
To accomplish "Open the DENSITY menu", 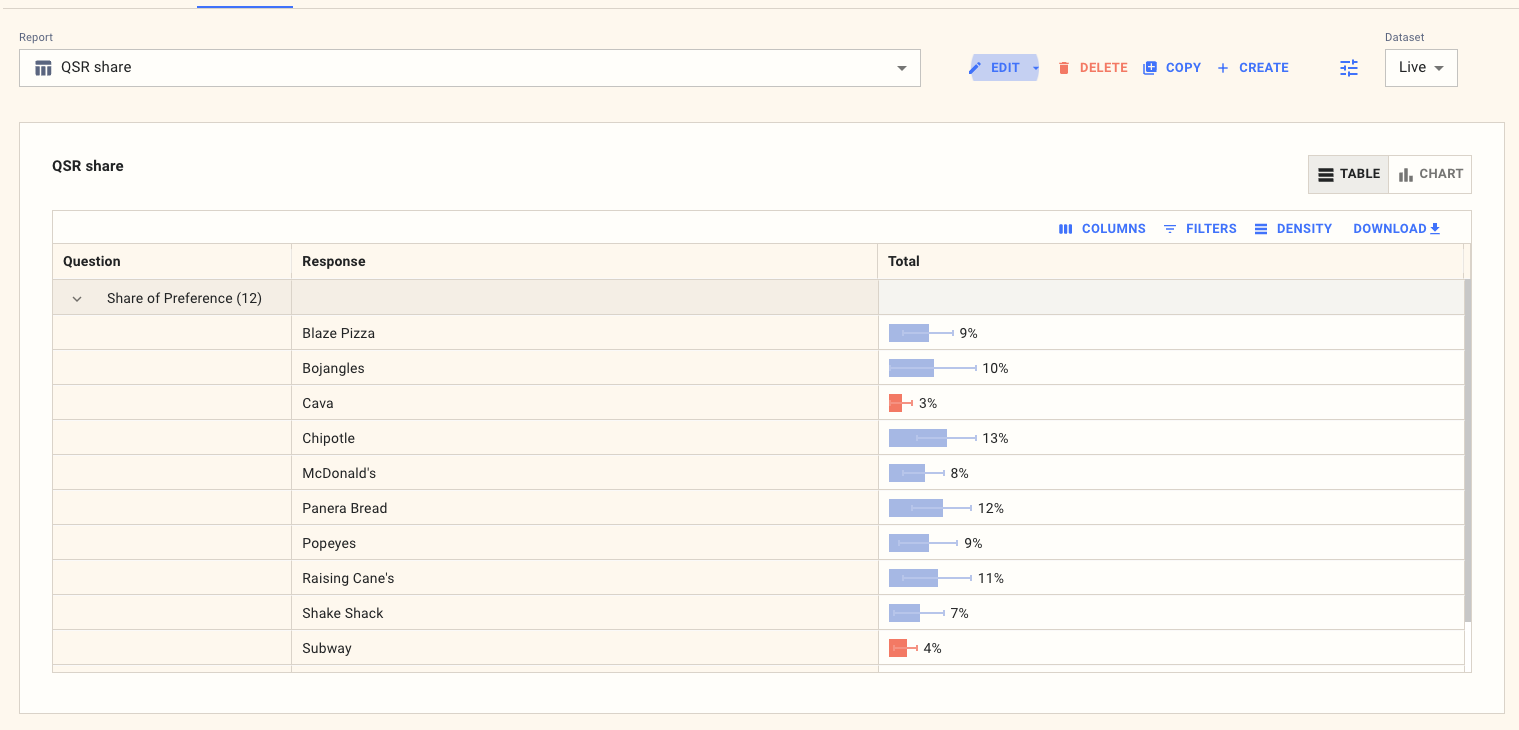I will pos(1293,229).
